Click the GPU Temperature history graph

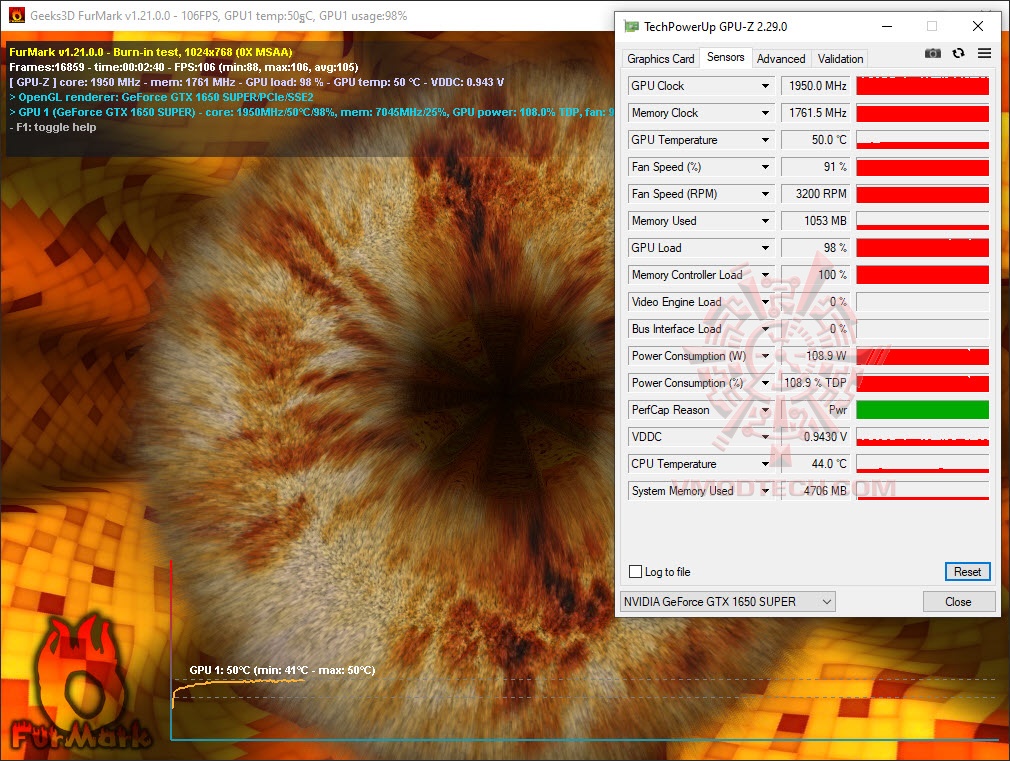[922, 140]
